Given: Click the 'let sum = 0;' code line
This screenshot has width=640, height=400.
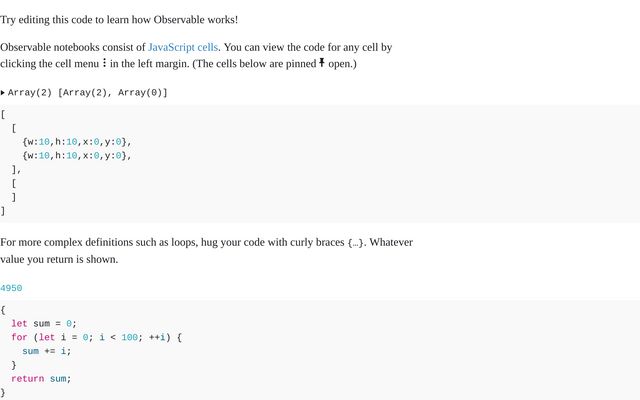Looking at the screenshot, I should (44, 323).
